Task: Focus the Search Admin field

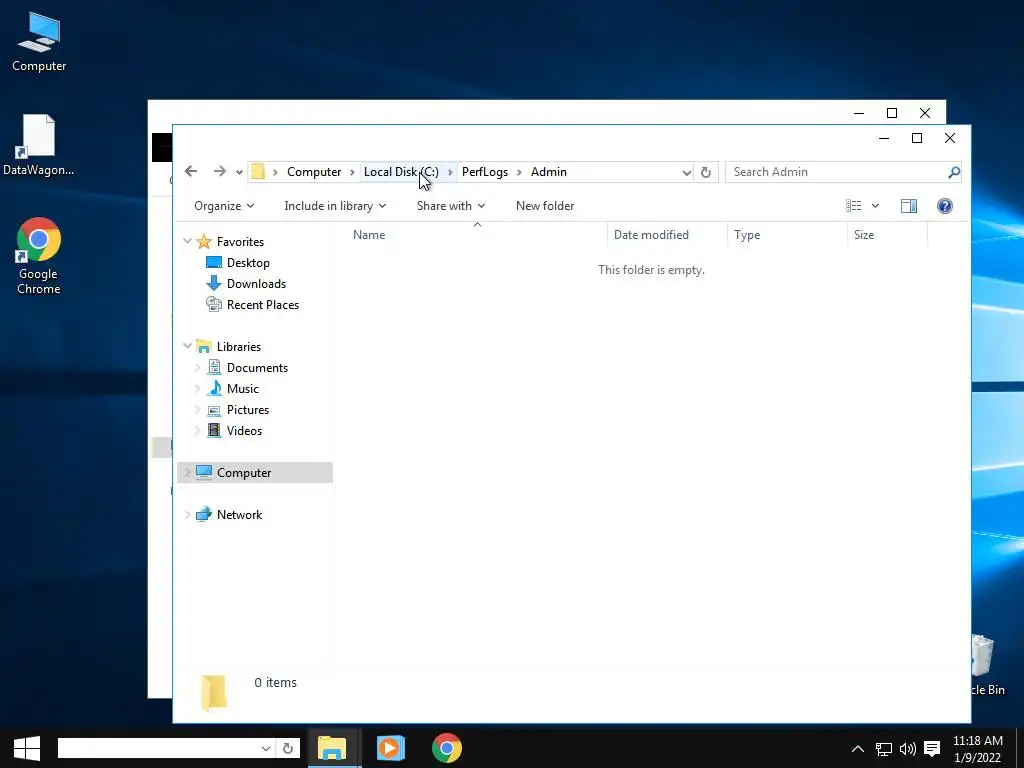Action: click(x=837, y=172)
